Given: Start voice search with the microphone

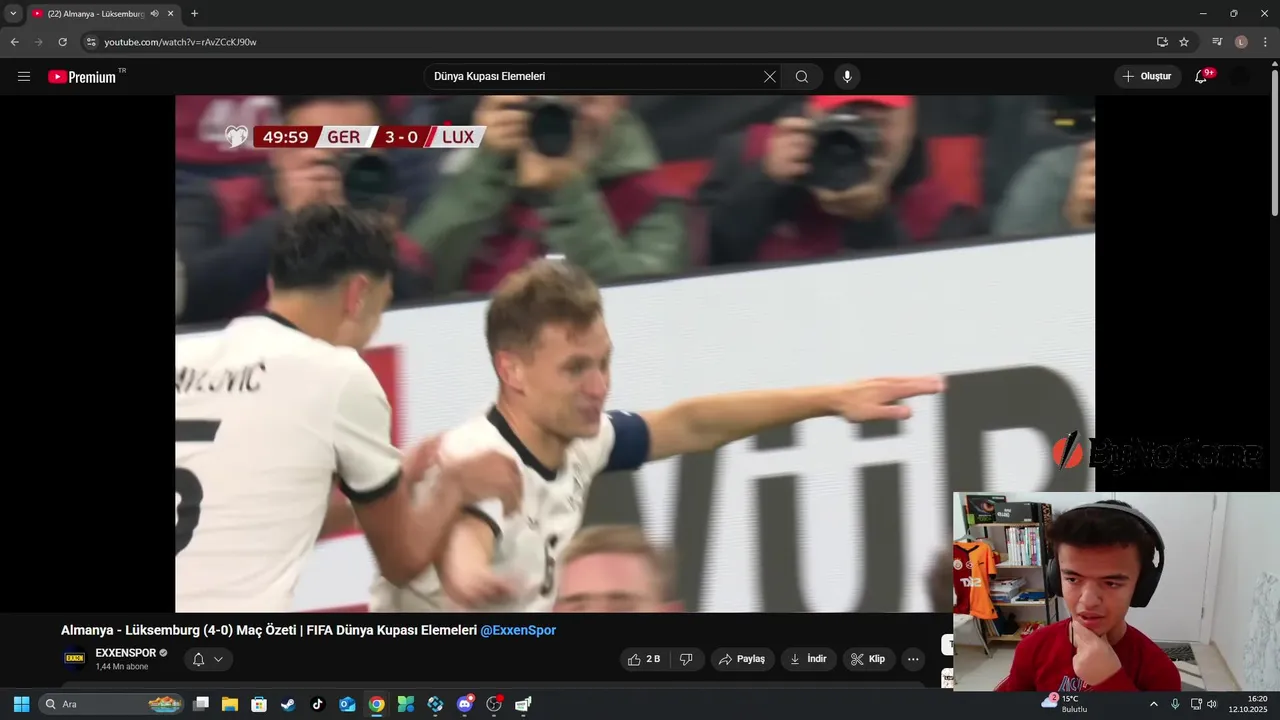Looking at the screenshot, I should [847, 77].
